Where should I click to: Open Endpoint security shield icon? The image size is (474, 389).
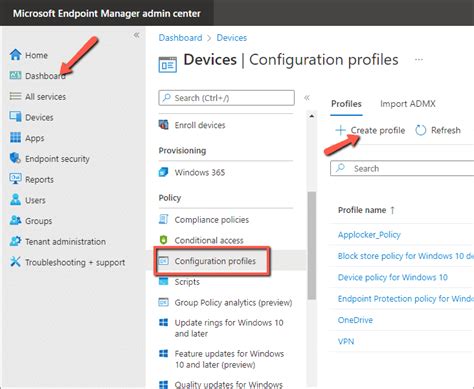[x=15, y=158]
